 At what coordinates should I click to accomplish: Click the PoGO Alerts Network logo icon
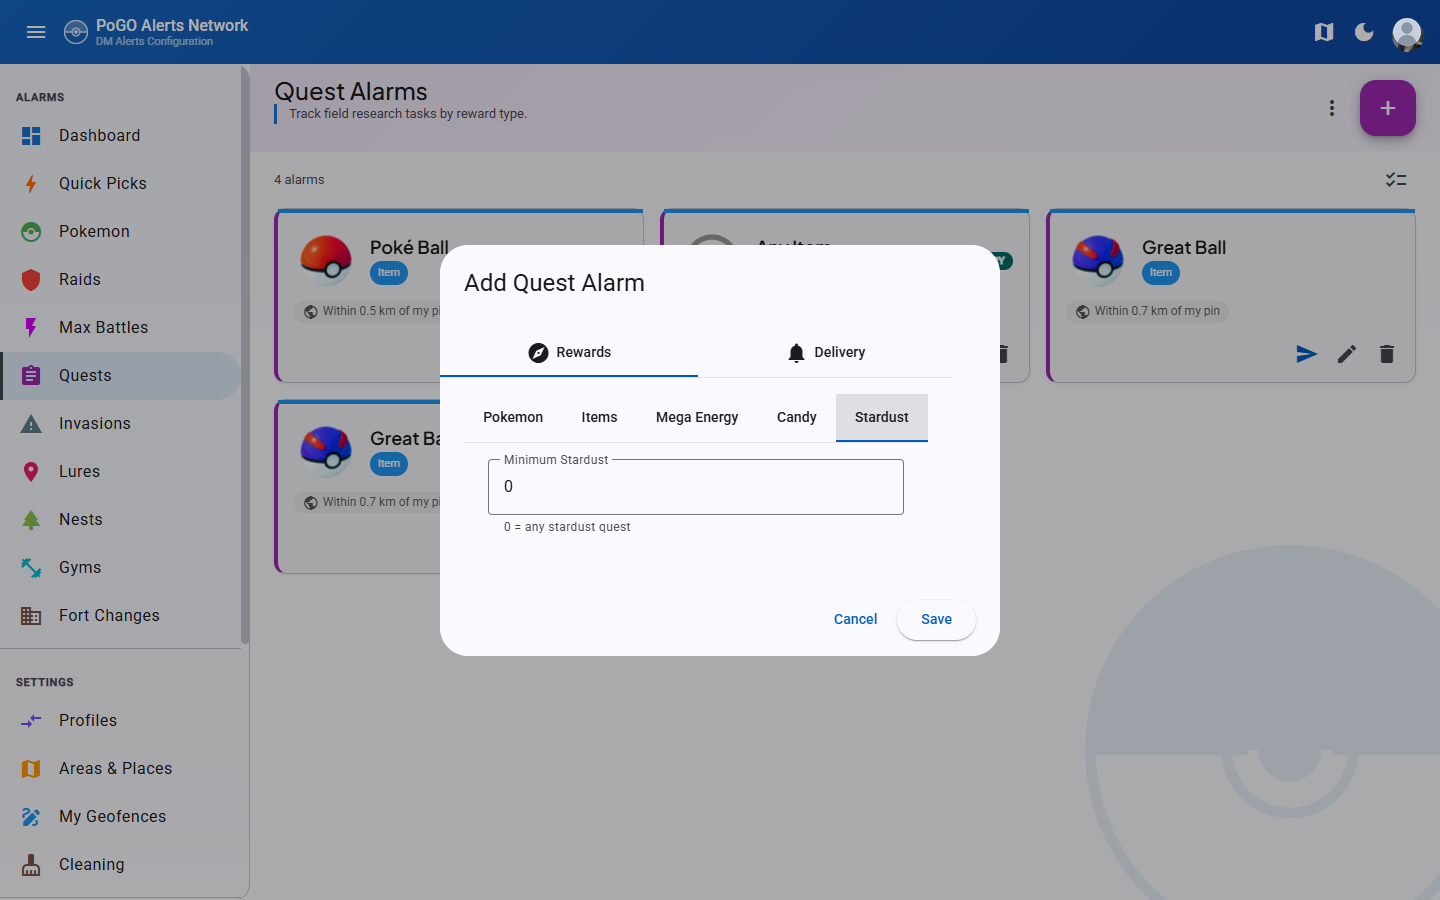[x=76, y=32]
